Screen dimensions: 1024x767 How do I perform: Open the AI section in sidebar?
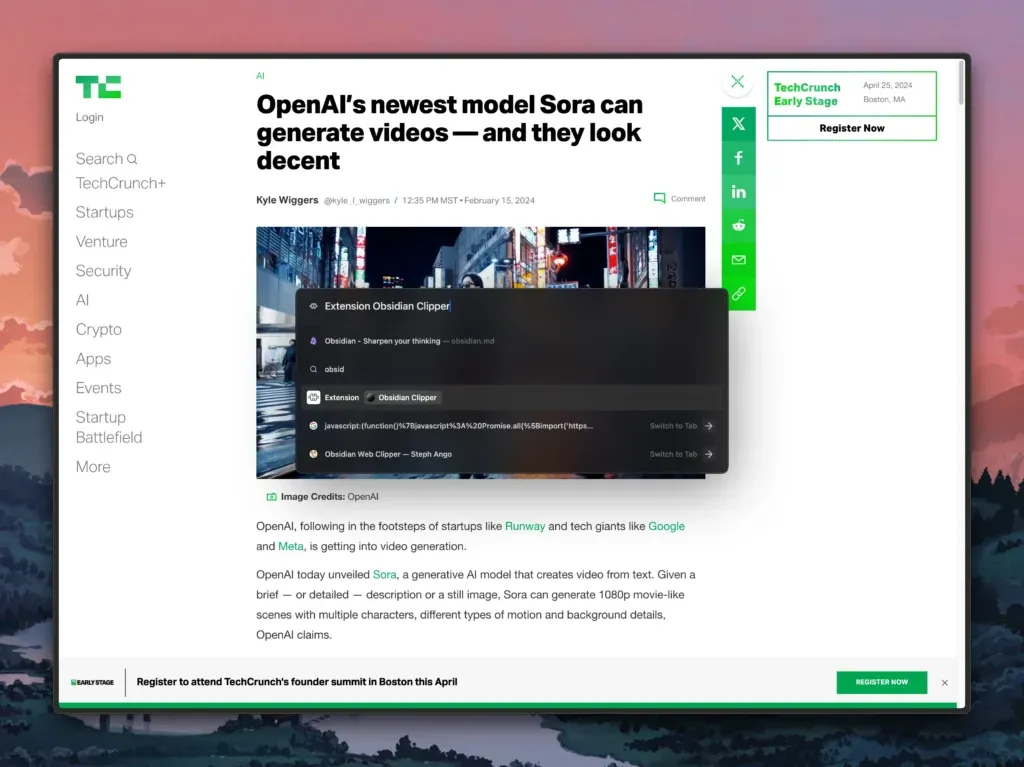tap(82, 300)
